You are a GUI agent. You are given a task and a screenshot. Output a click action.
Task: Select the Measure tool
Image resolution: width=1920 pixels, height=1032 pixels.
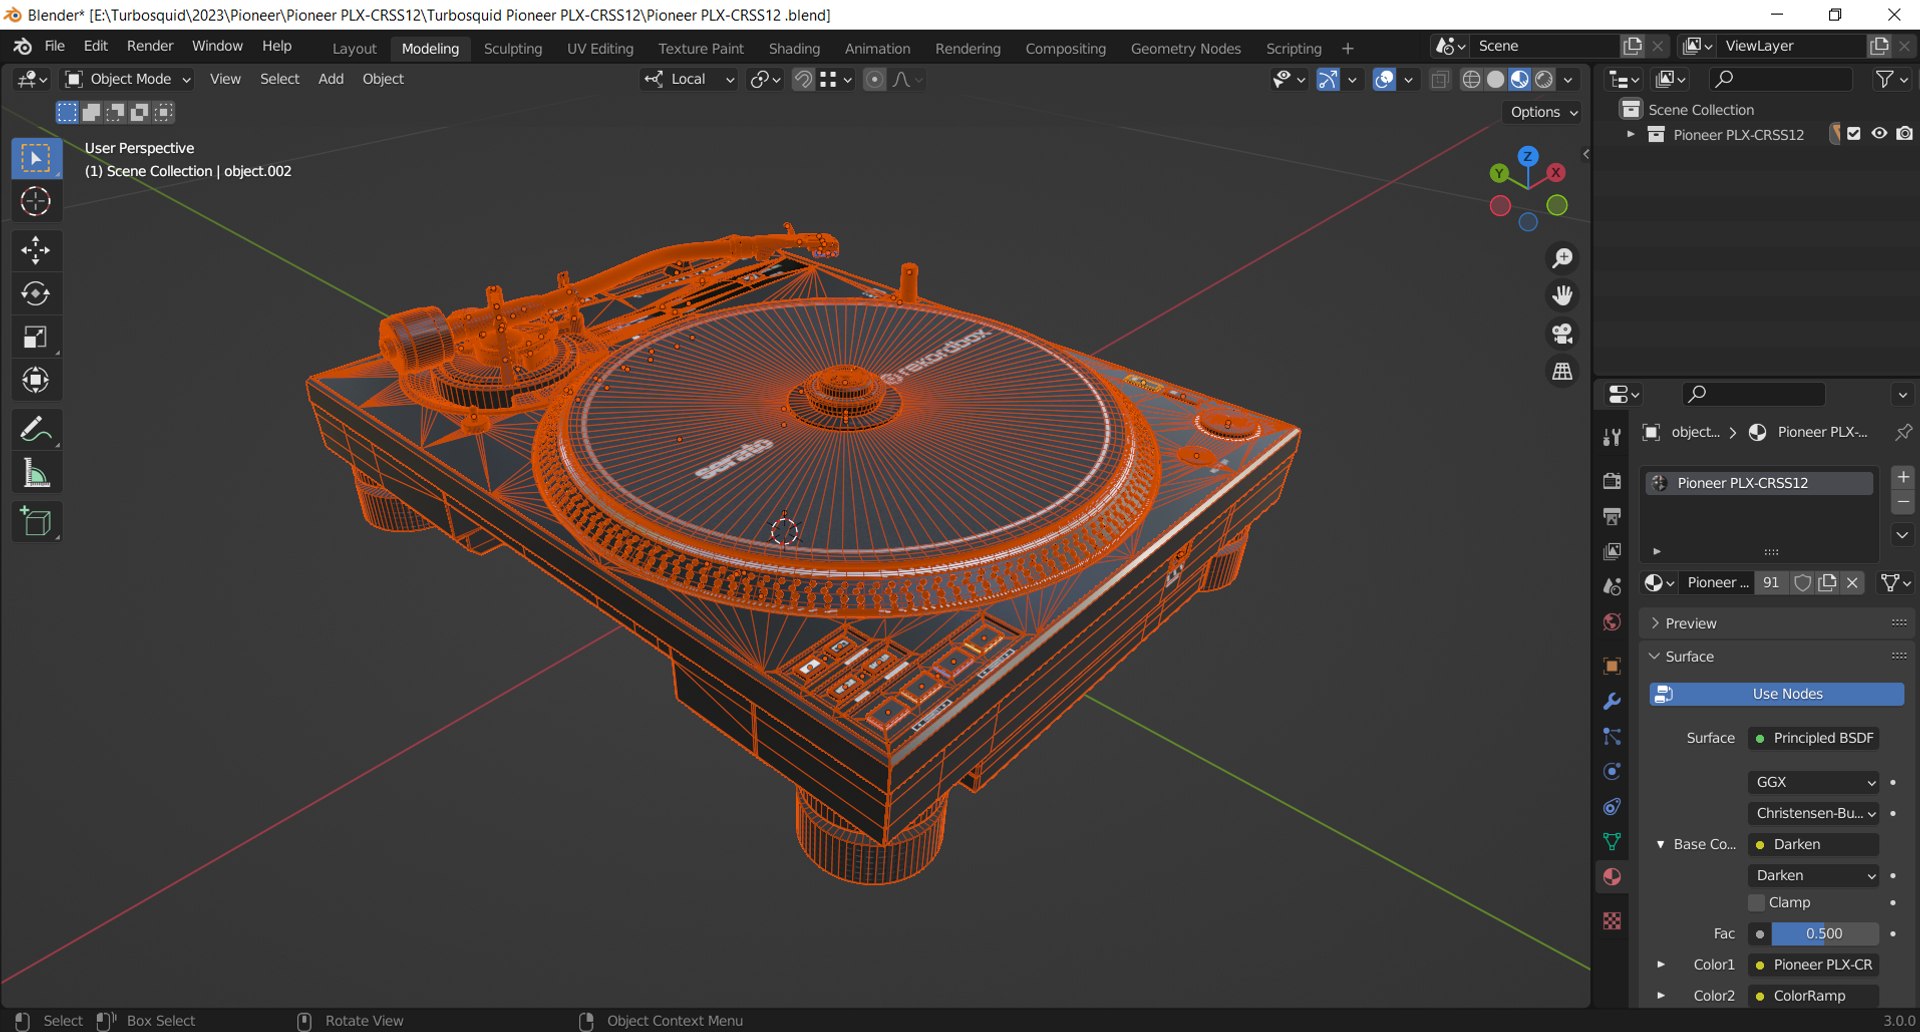click(x=36, y=473)
